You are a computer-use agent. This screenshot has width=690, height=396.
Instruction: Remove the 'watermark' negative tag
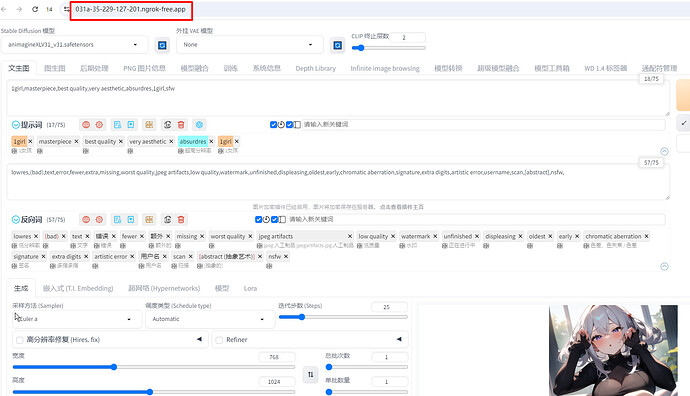coord(435,236)
